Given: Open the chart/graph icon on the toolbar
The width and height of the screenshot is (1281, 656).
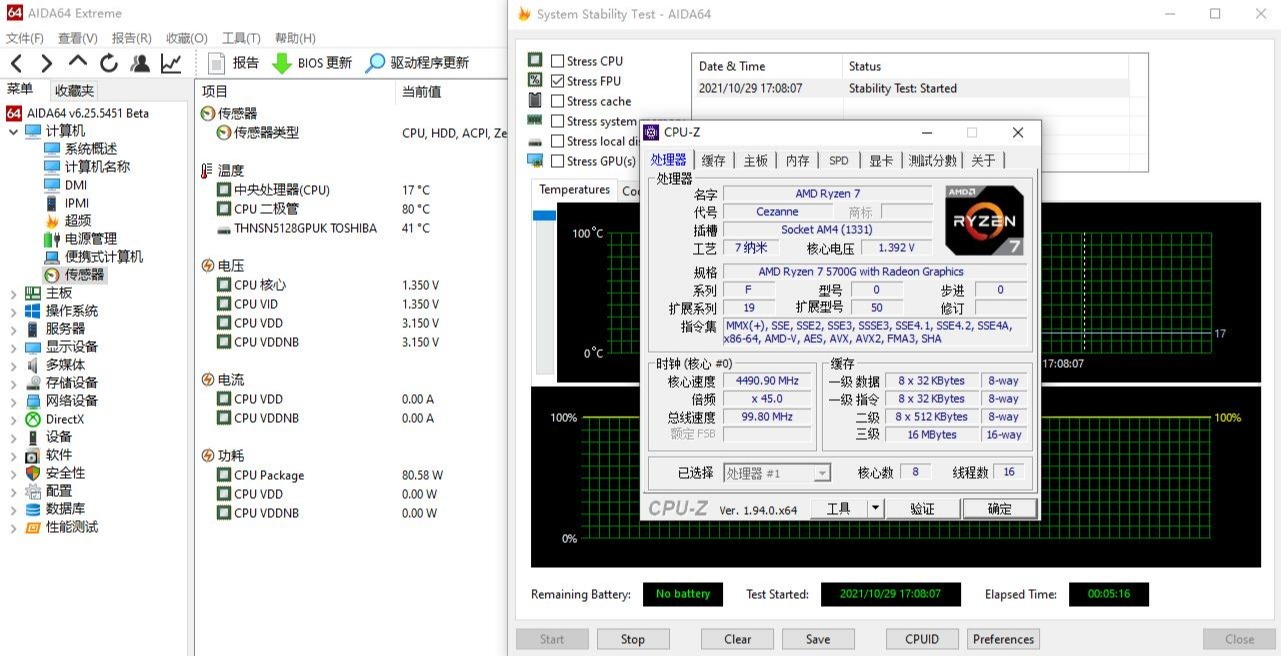Looking at the screenshot, I should (x=170, y=61).
